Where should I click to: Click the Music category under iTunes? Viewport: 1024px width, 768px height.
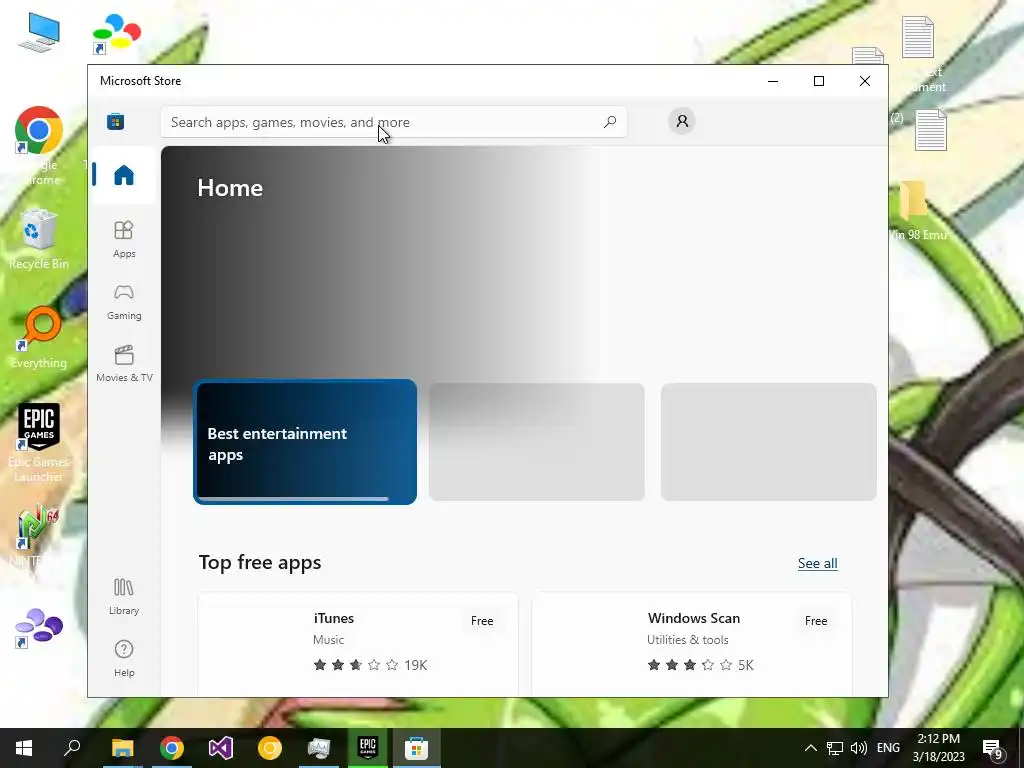[328, 640]
